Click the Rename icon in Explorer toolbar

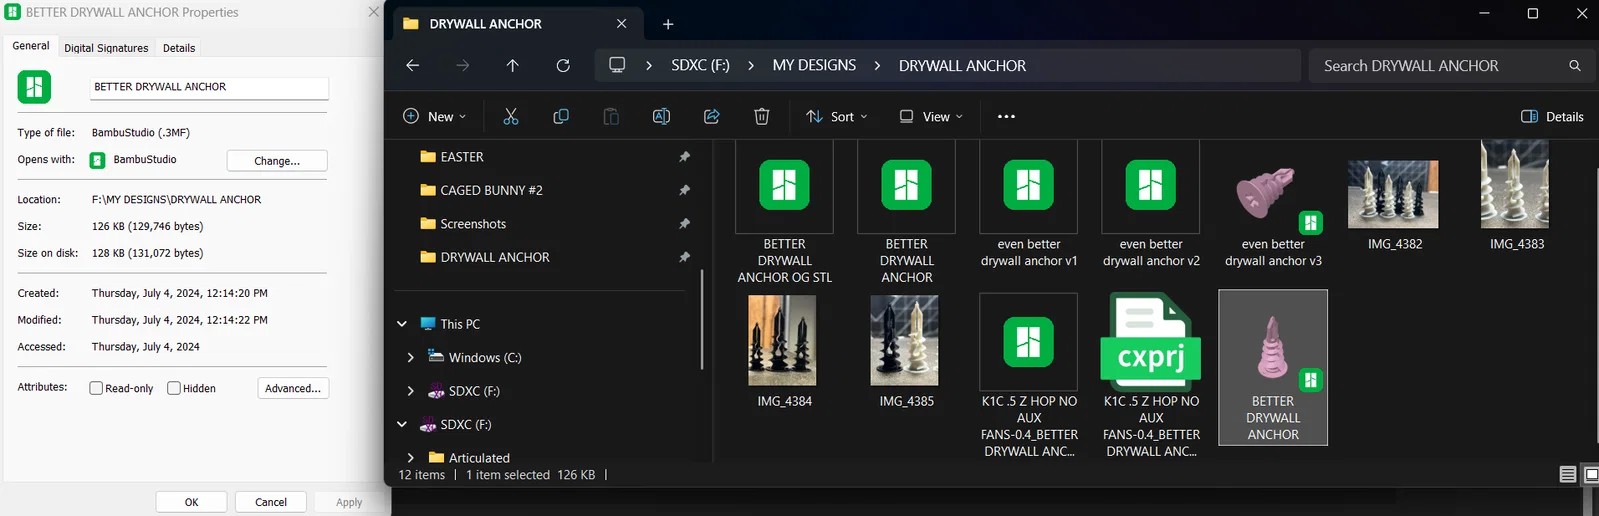point(661,116)
